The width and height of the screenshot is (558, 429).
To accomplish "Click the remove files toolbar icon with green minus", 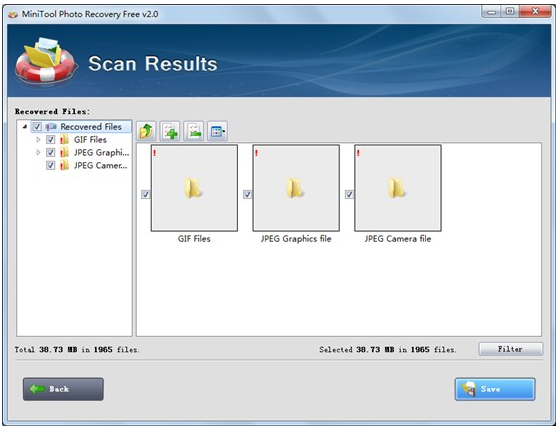I will [x=194, y=131].
